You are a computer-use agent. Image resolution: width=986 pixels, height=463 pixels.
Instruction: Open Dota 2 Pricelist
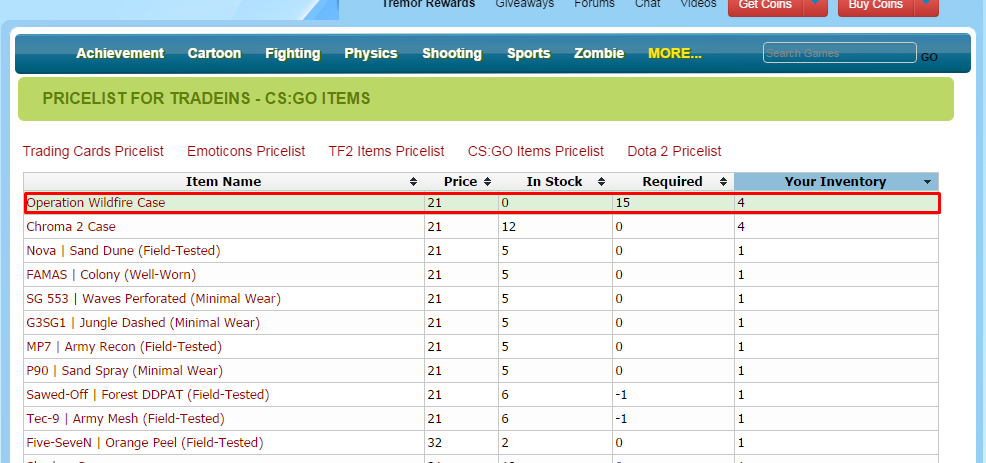[x=674, y=152]
